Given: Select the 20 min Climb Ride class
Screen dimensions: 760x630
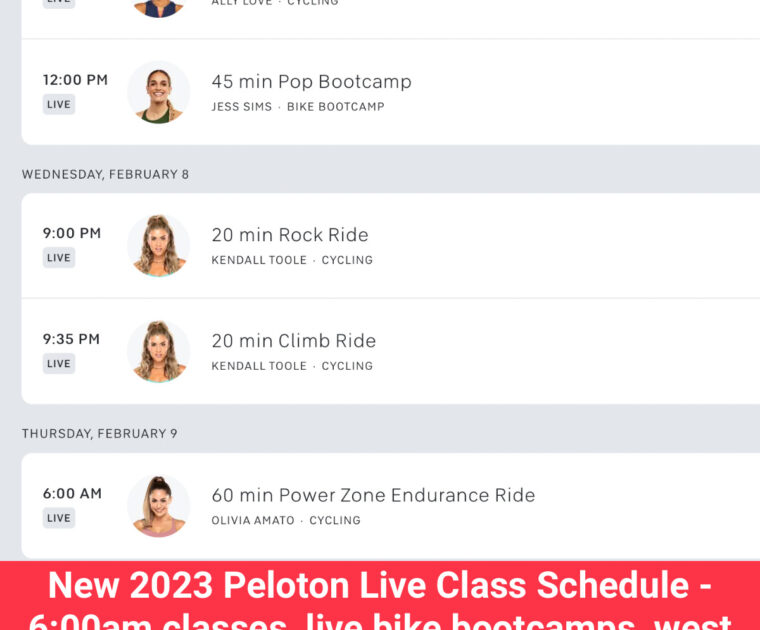Looking at the screenshot, I should pyautogui.click(x=294, y=341).
